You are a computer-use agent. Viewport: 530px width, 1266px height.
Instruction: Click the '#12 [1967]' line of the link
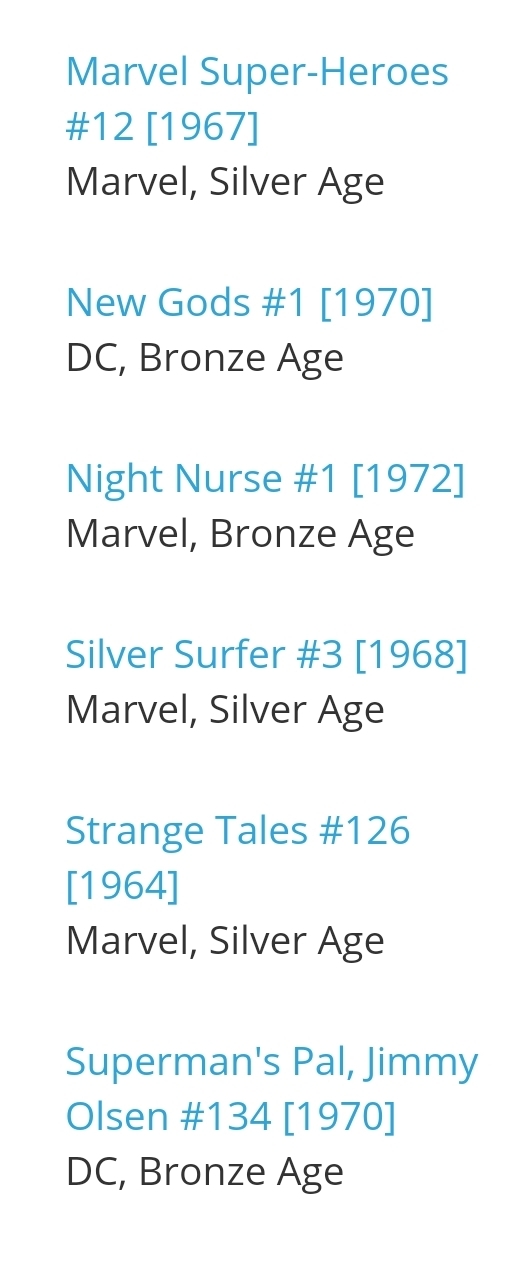[x=162, y=127]
